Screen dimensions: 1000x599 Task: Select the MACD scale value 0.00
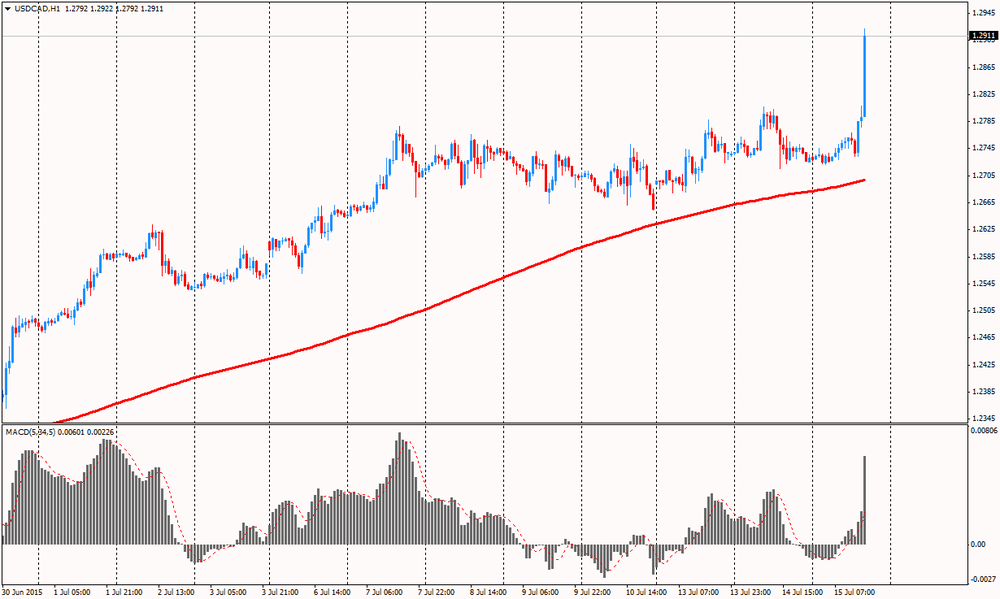978,544
